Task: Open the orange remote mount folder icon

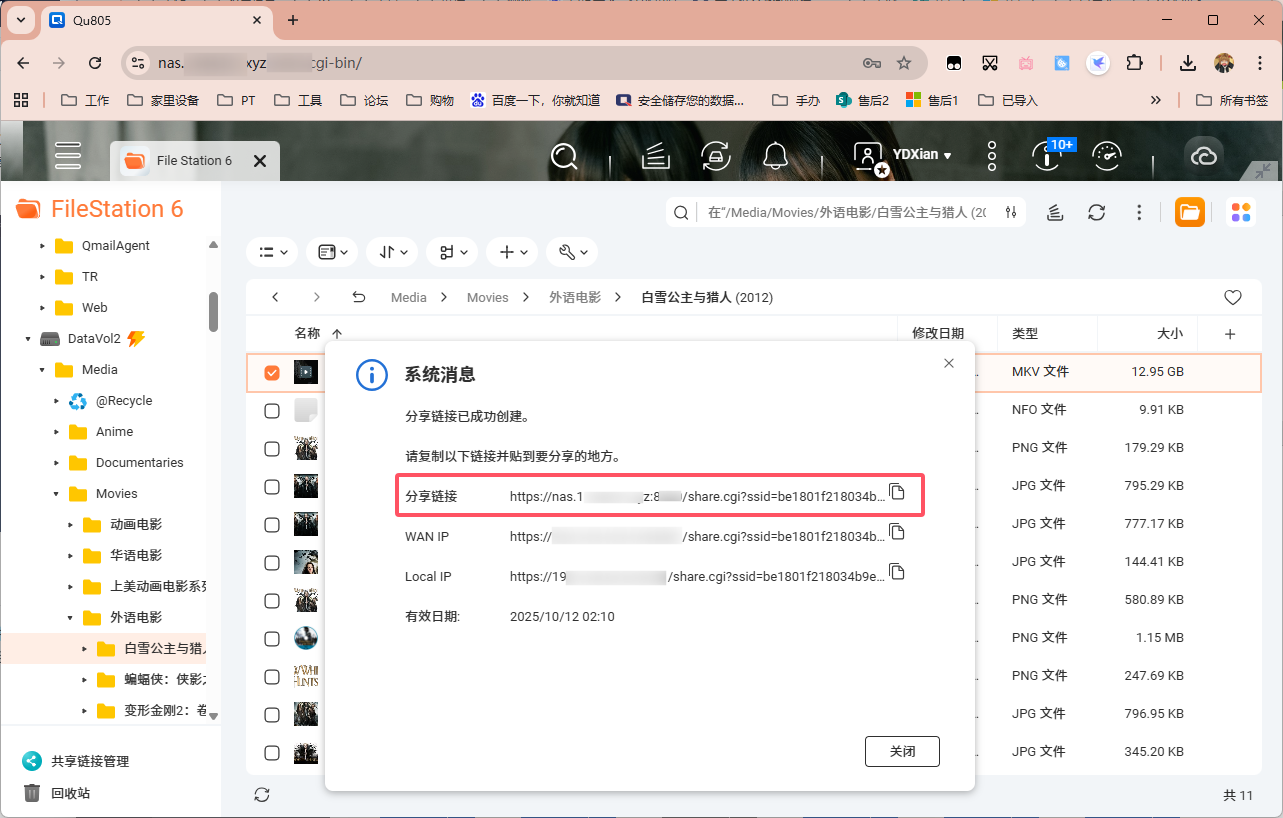Action: pos(1189,212)
